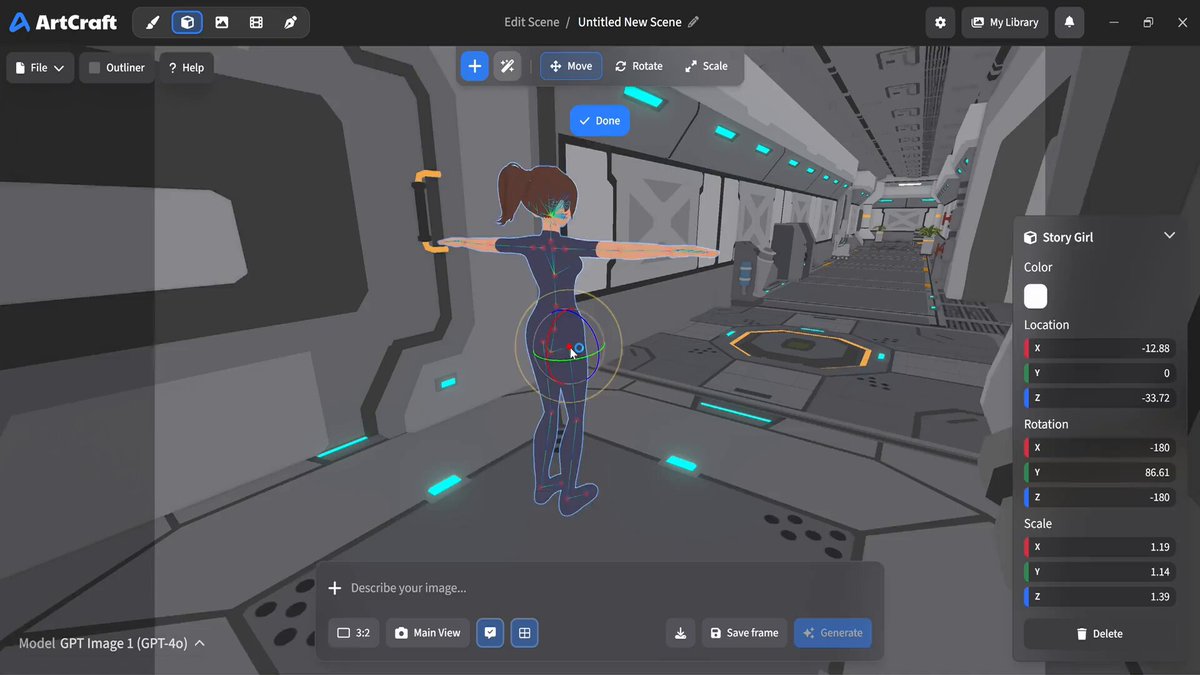Select the pen nib edit mode icon
The width and height of the screenshot is (1200, 675).
[290, 22]
